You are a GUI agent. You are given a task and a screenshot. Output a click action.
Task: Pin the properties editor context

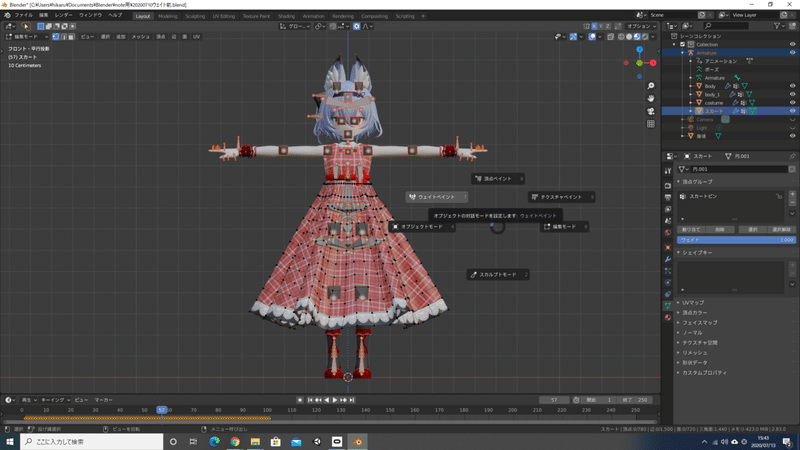tap(792, 156)
